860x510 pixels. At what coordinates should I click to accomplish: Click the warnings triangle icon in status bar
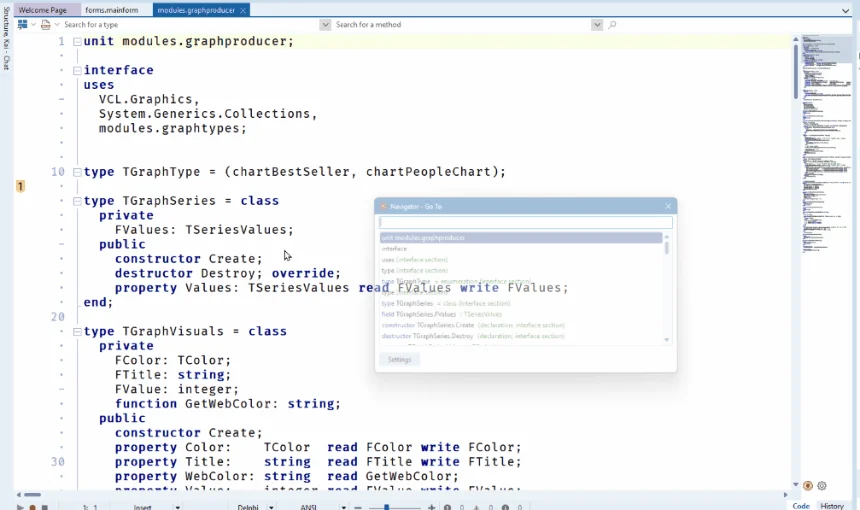[x=476, y=507]
